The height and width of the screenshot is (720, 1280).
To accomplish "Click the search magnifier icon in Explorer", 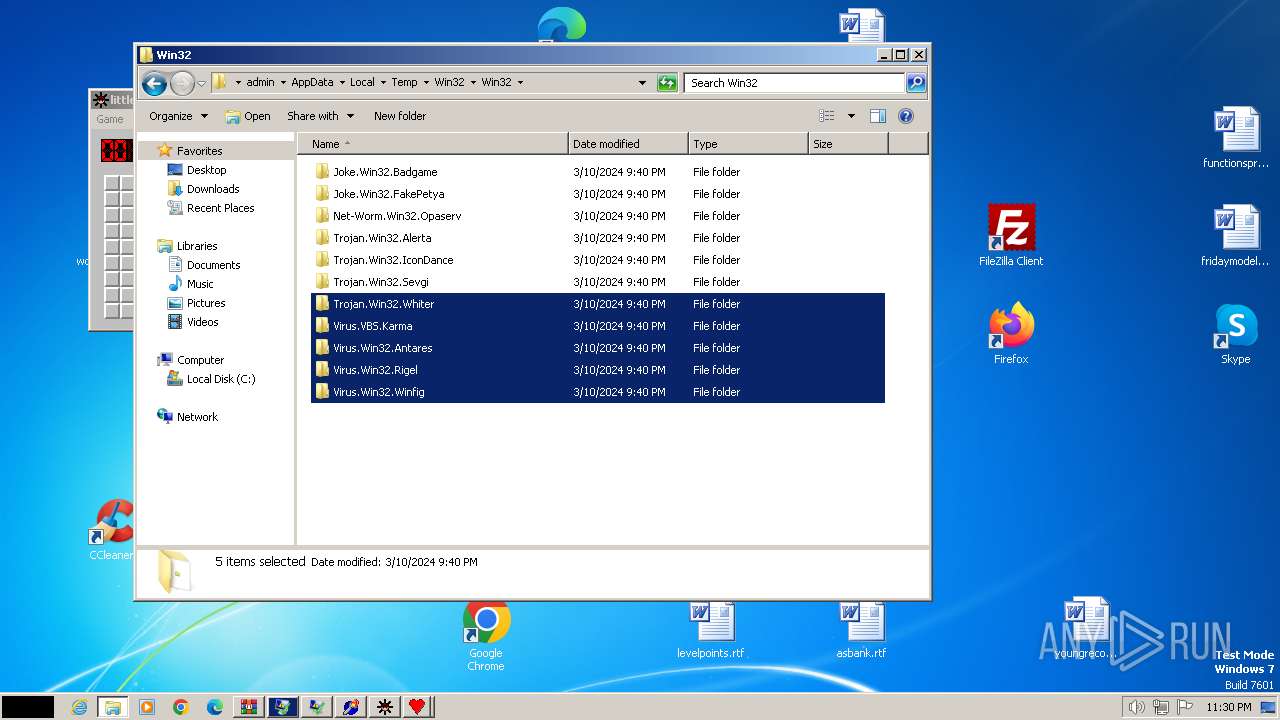I will pyautogui.click(x=915, y=83).
